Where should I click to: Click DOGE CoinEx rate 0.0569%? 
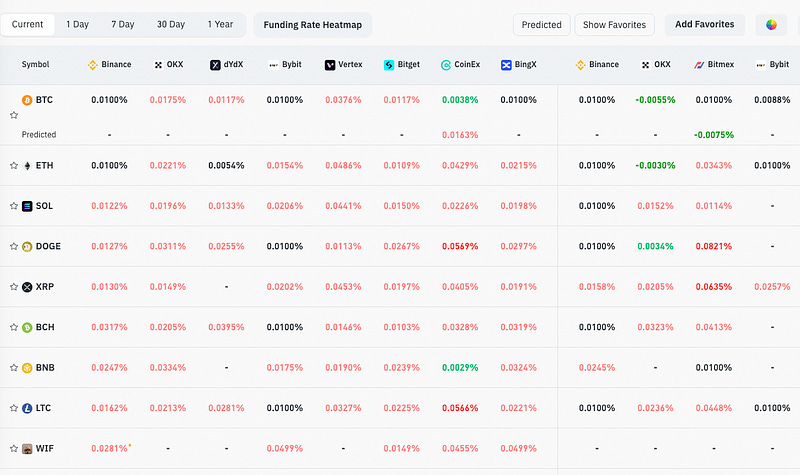[x=460, y=246]
